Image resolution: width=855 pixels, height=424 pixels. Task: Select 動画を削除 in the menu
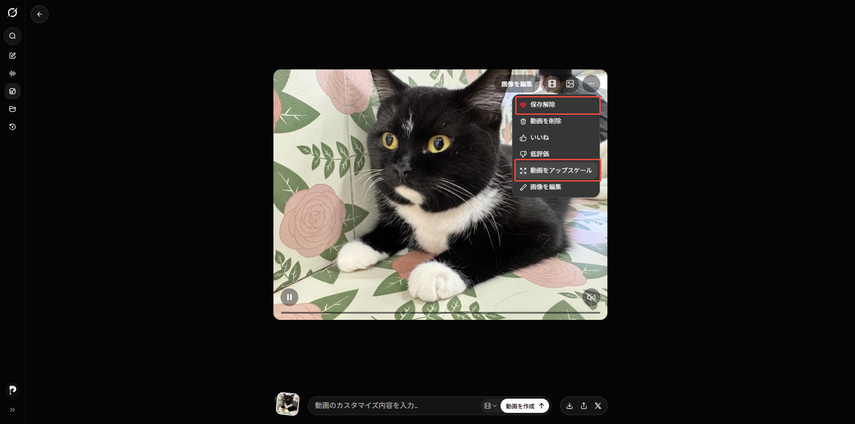click(557, 122)
